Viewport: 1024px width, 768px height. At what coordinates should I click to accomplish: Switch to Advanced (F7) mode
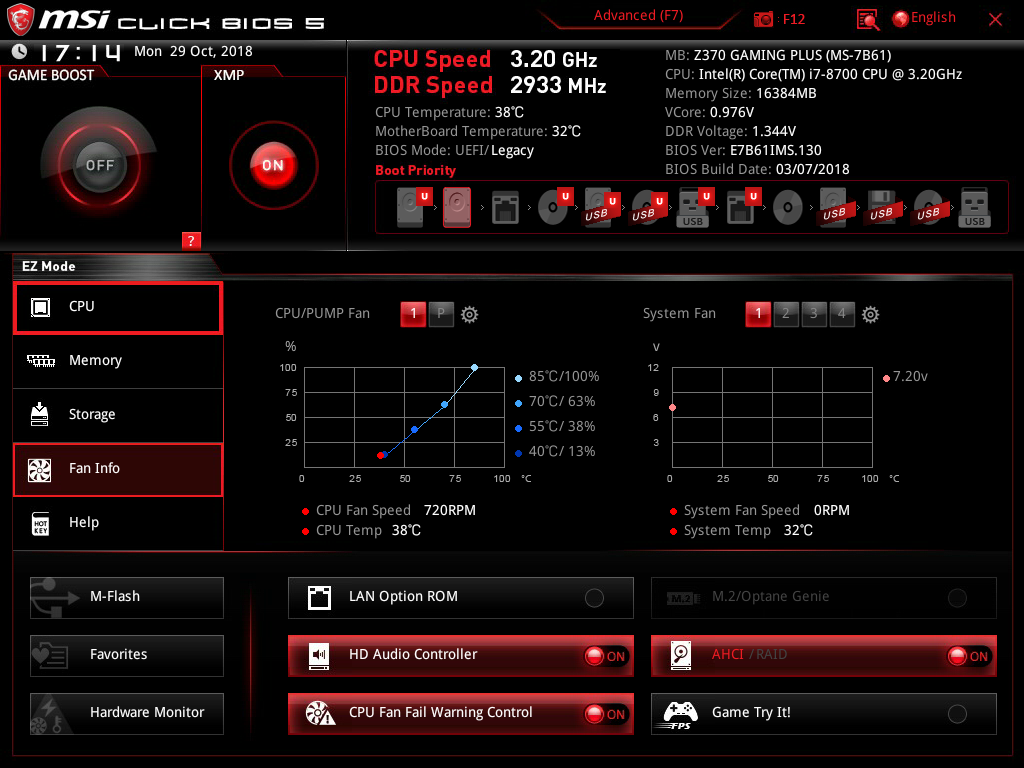point(638,16)
